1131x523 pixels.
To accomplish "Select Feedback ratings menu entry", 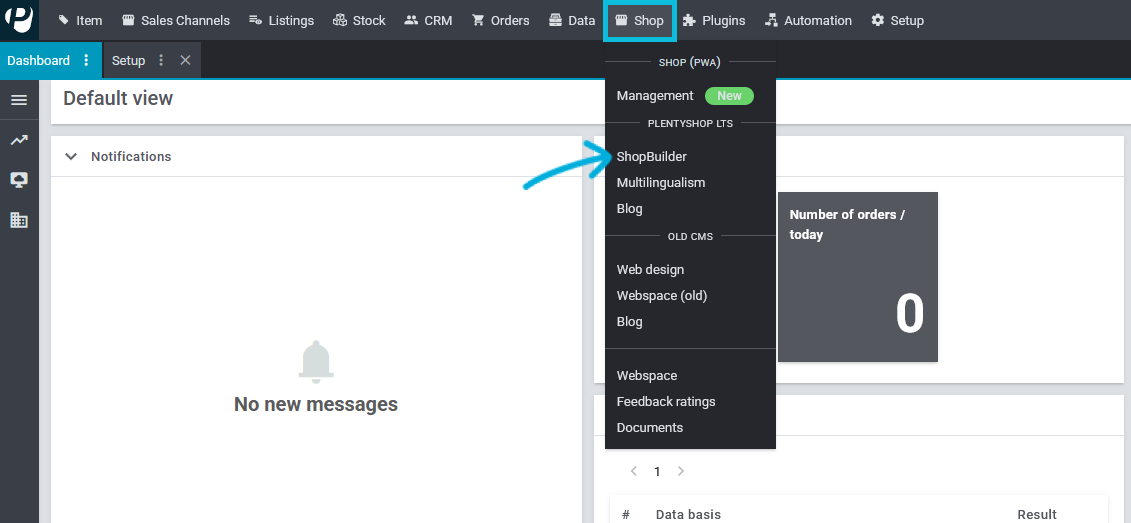I will tap(666, 401).
